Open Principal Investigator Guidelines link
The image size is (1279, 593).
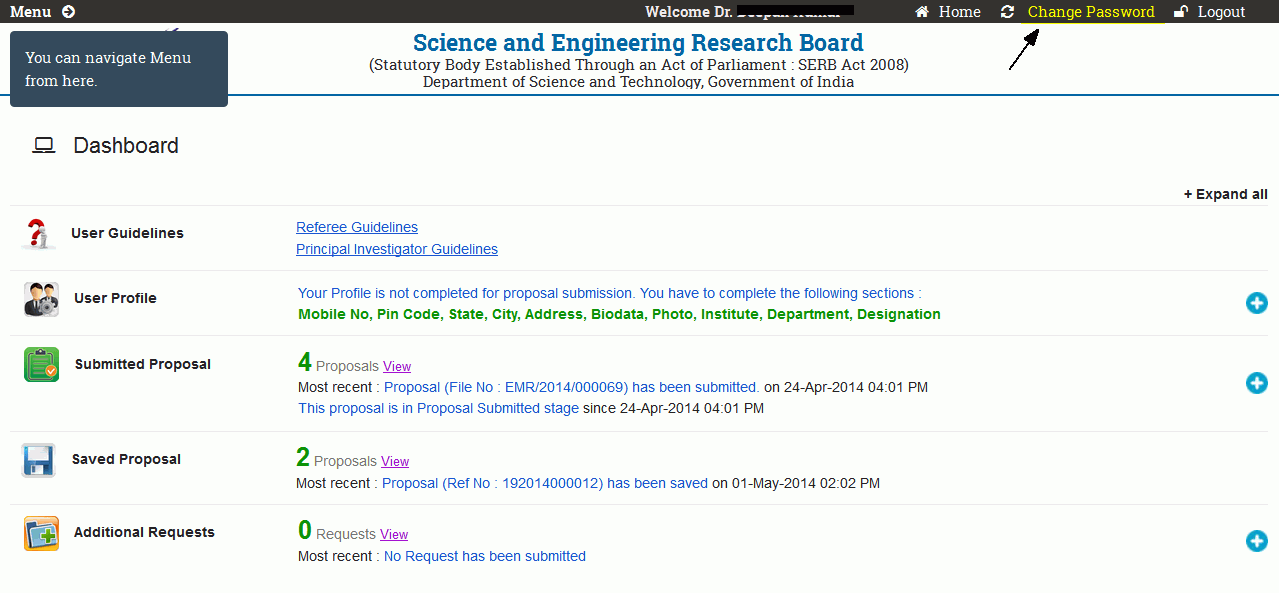click(397, 249)
